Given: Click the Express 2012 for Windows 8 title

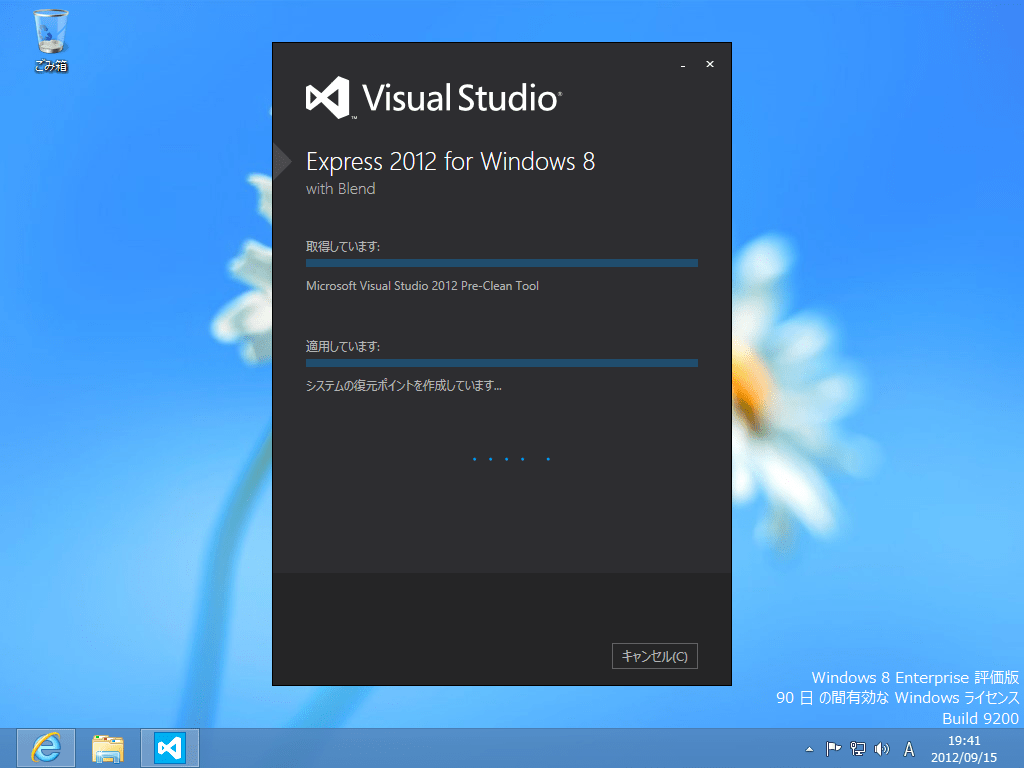Looking at the screenshot, I should pyautogui.click(x=451, y=161).
